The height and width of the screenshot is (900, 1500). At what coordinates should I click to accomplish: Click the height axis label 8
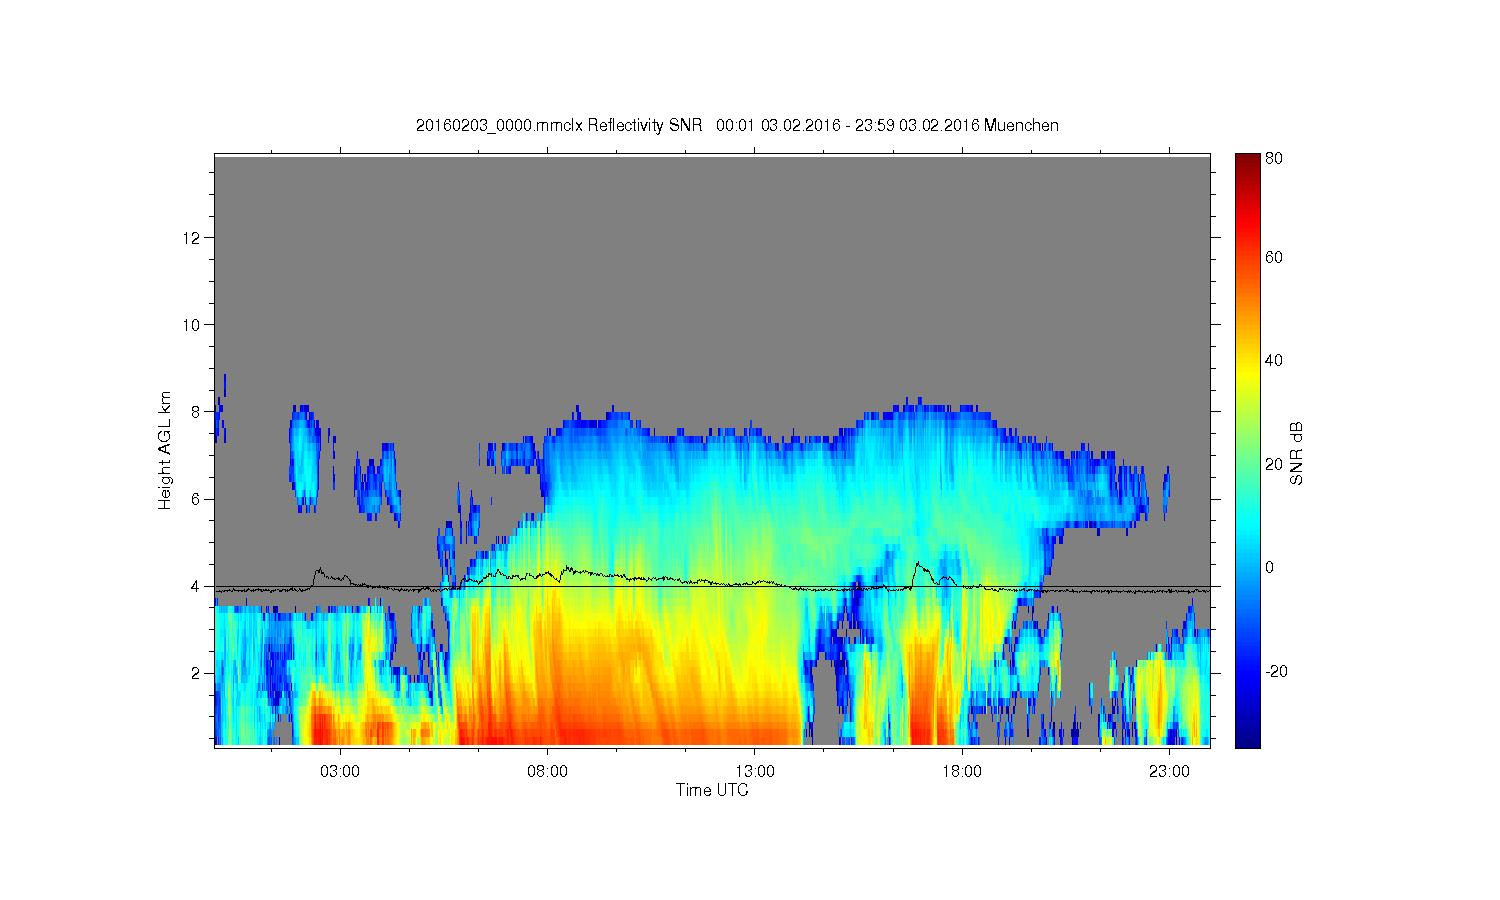pyautogui.click(x=197, y=411)
